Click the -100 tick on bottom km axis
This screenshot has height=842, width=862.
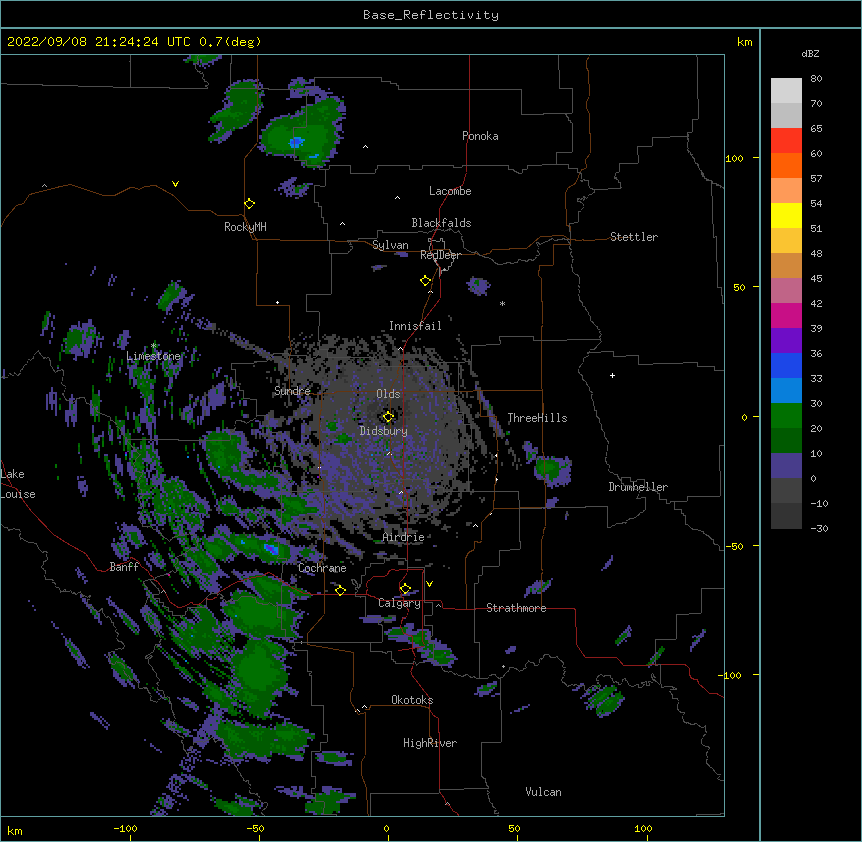point(125,829)
